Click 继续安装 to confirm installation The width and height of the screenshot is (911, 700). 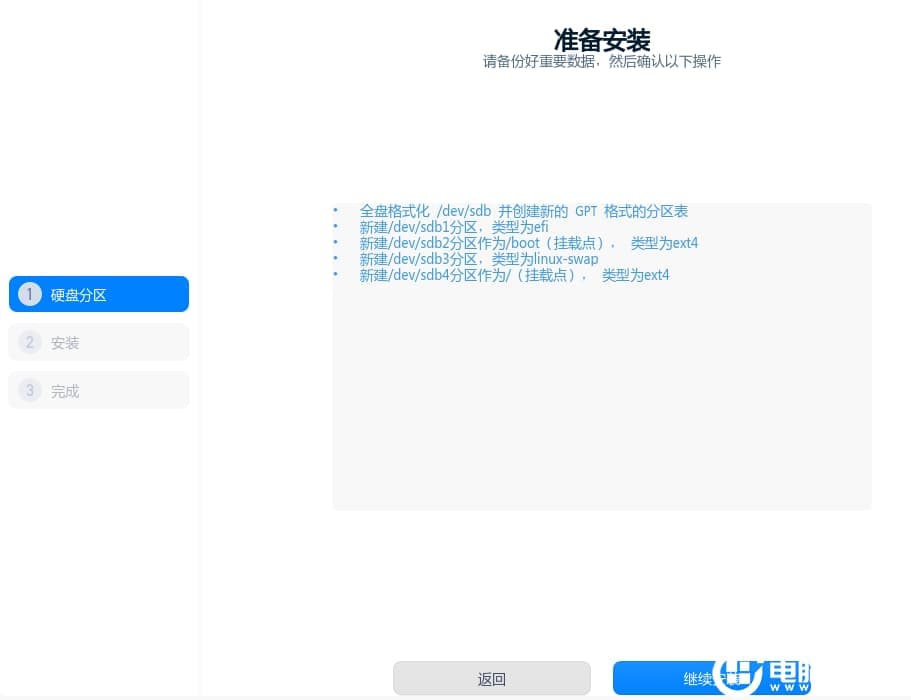click(714, 678)
